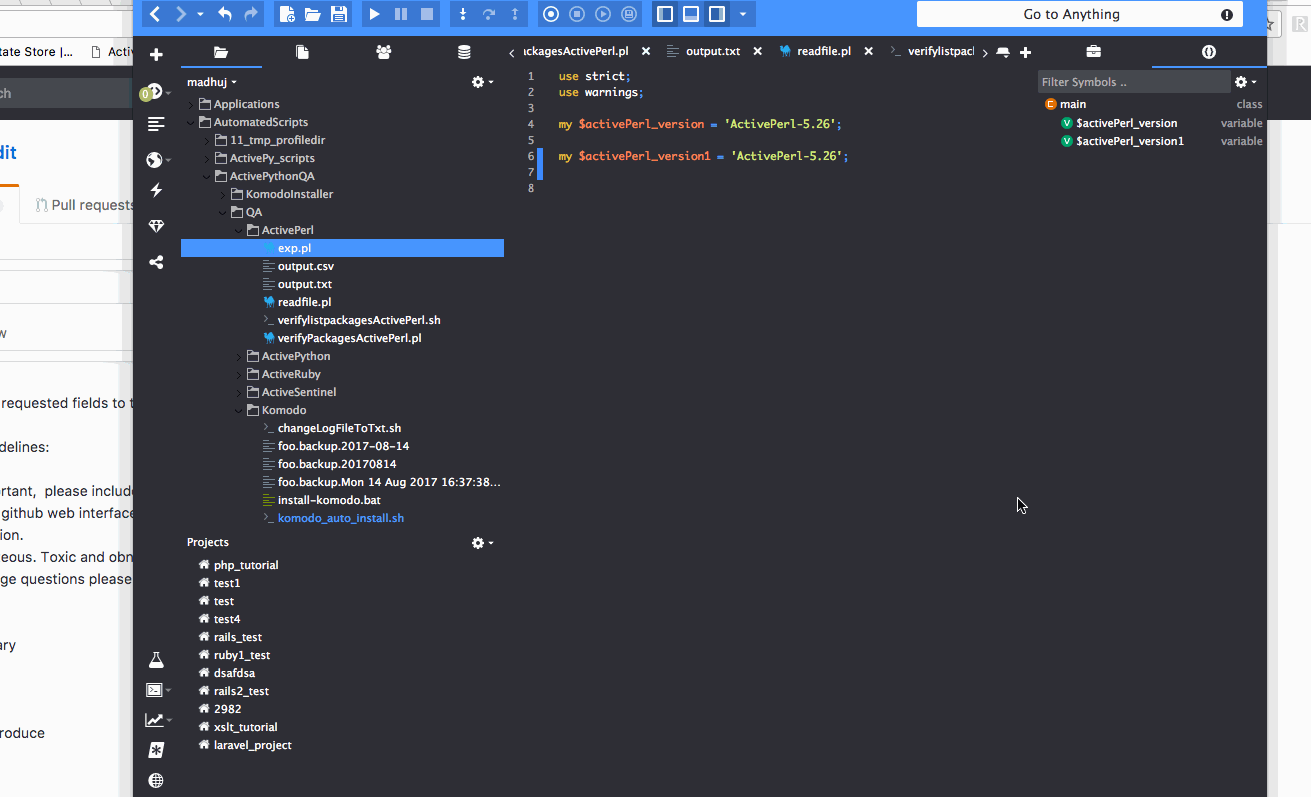Start debugging with the play button

pos(374,14)
